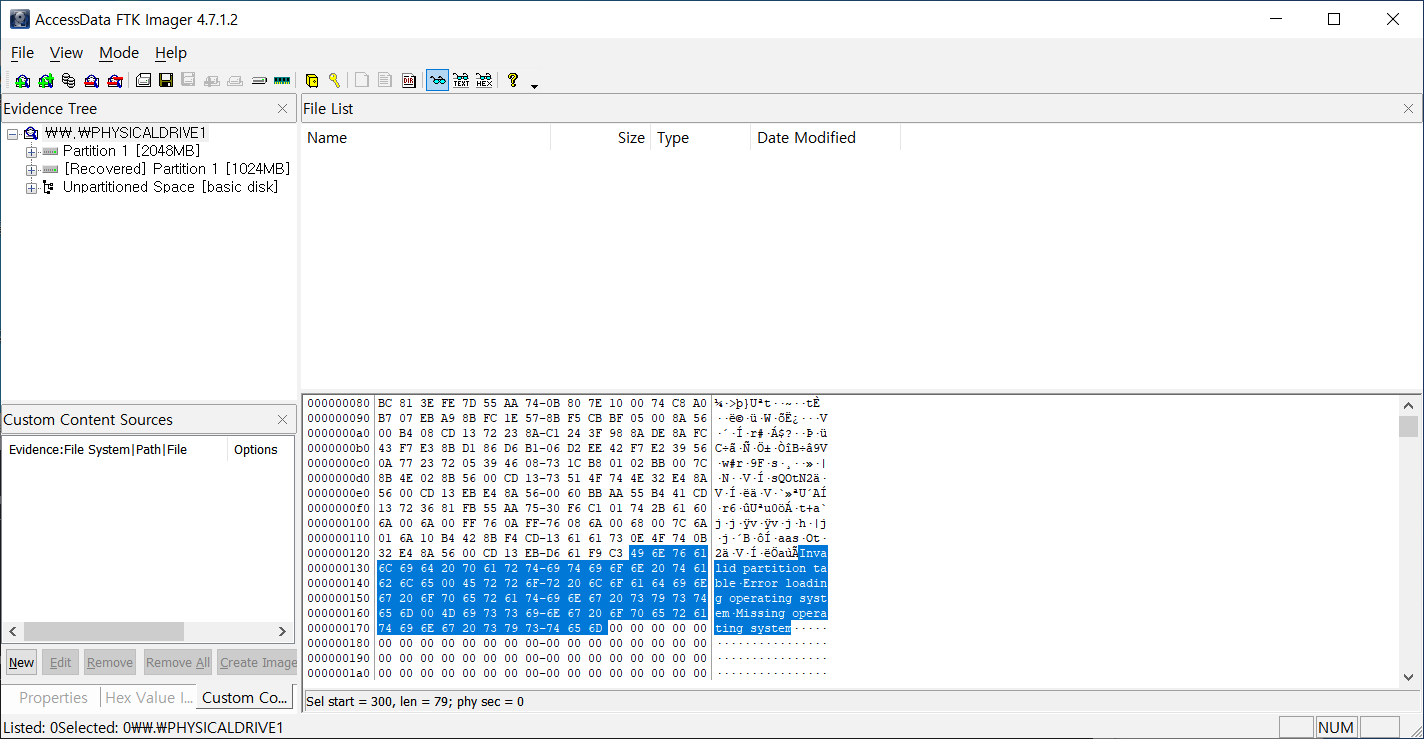Viewport: 1424px width, 739px height.
Task: Click the Export Directory Listing DIR icon
Action: pos(409,81)
